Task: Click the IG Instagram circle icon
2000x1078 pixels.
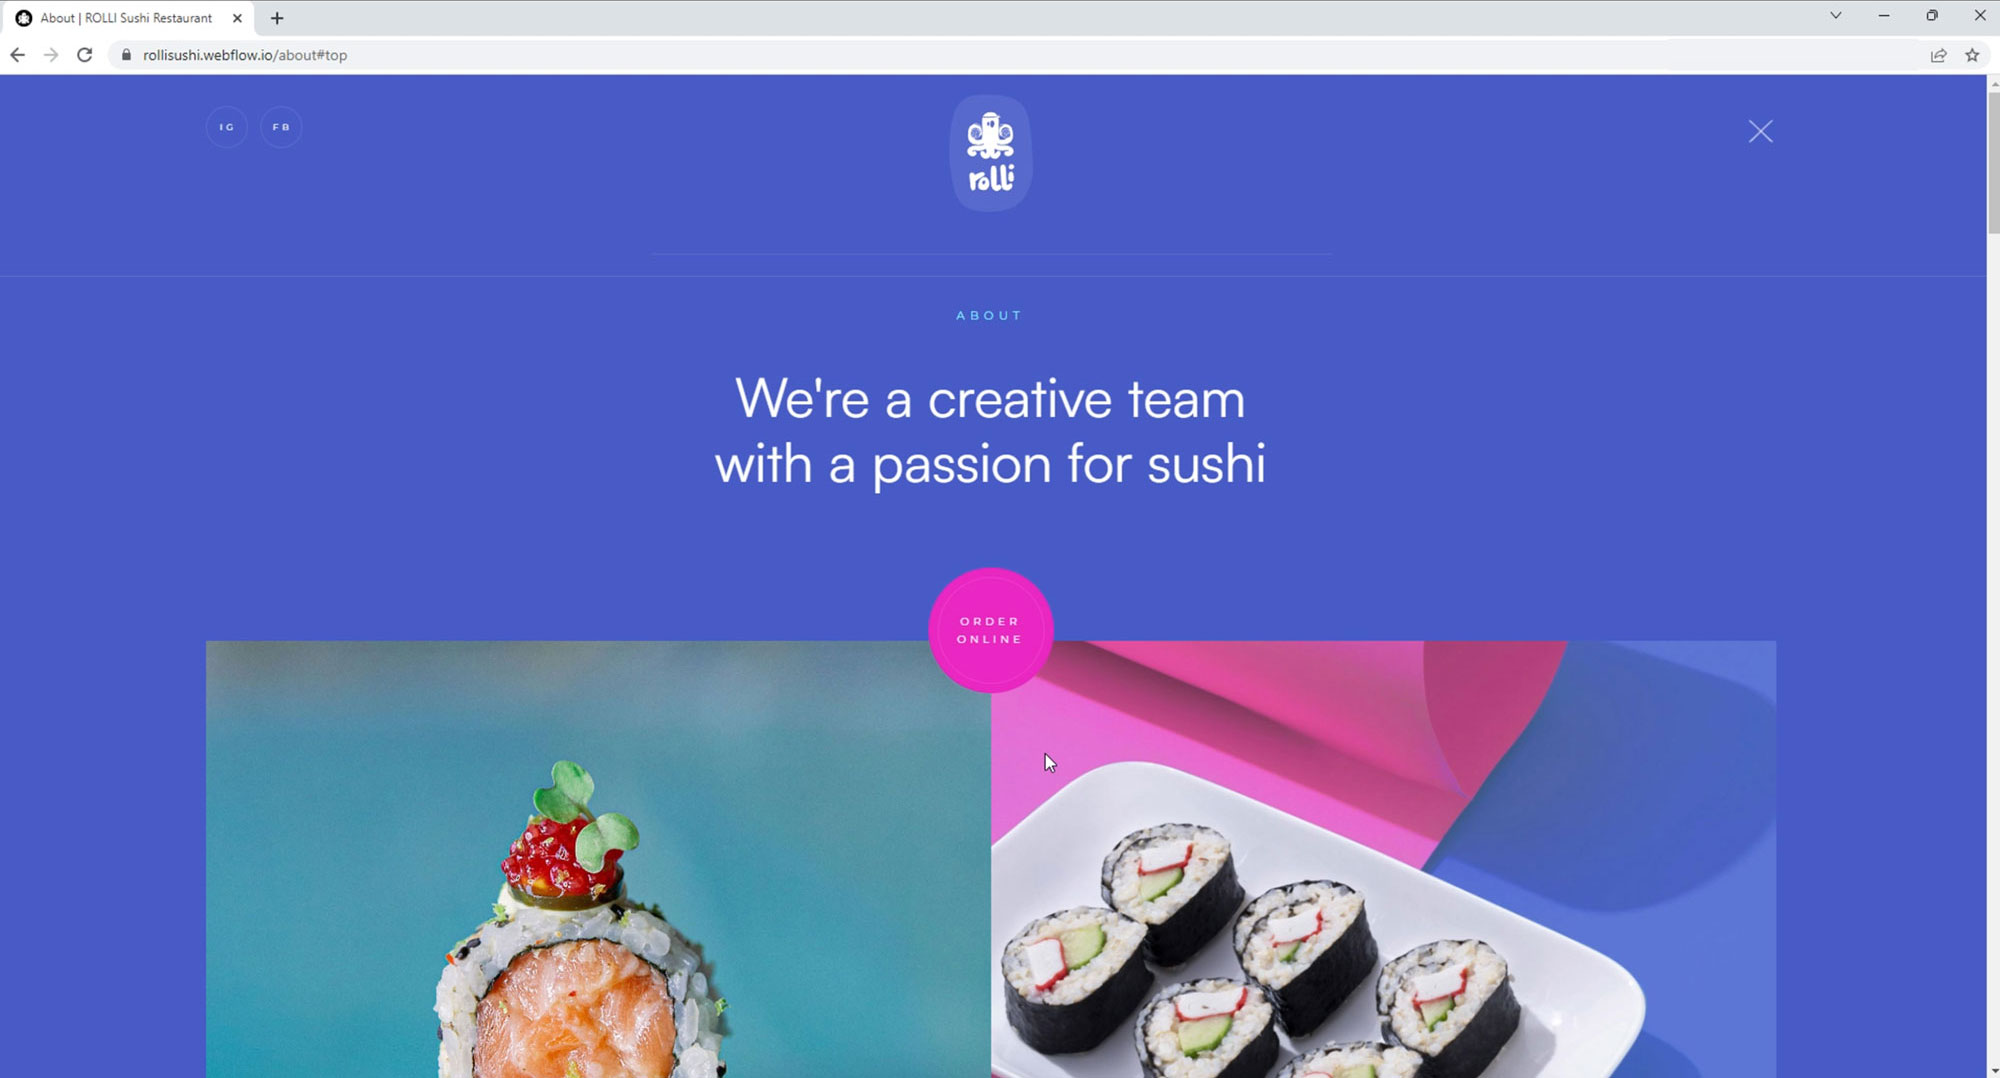Action: click(x=227, y=127)
